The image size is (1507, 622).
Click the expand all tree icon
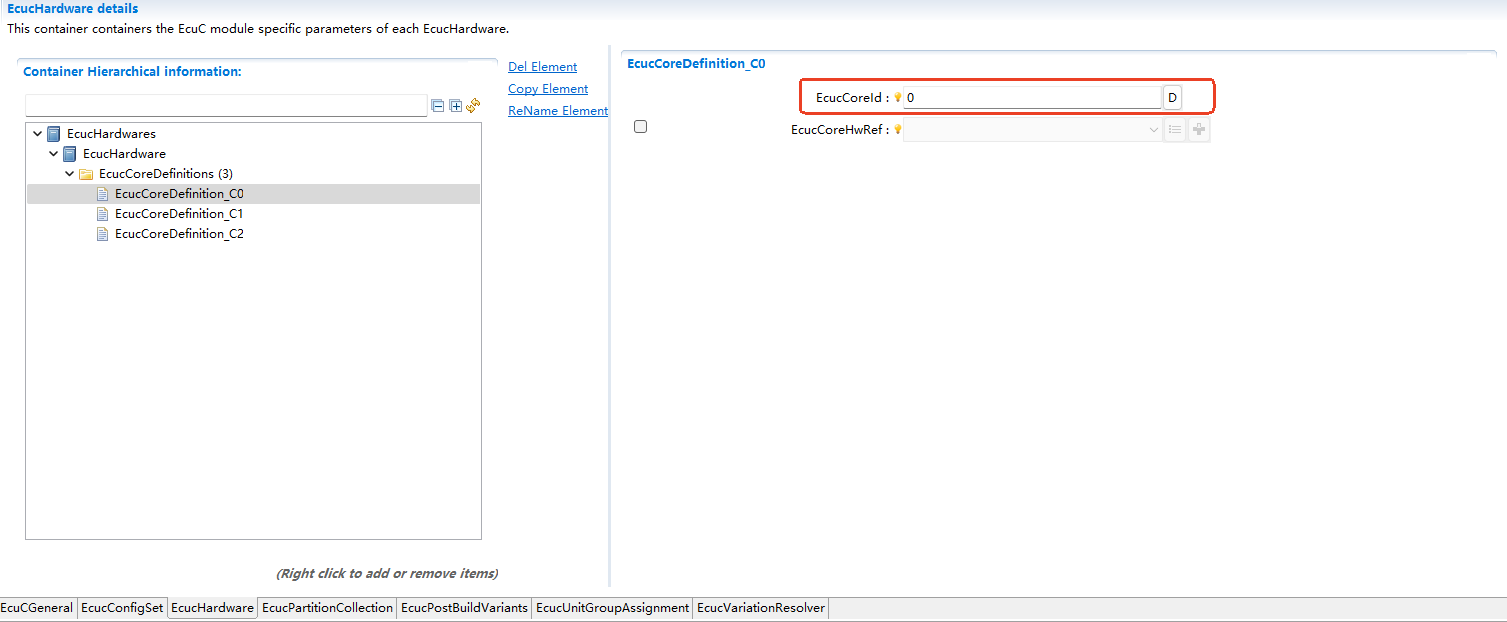click(456, 106)
